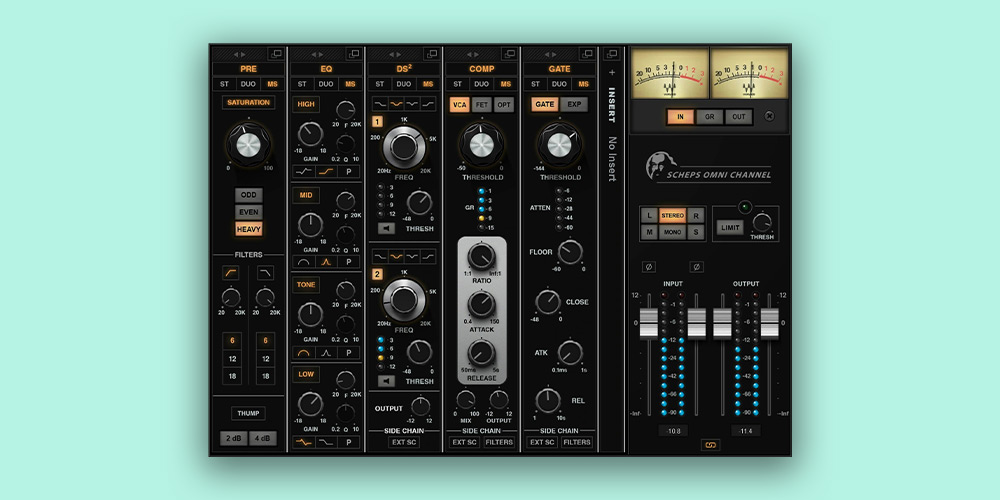This screenshot has height=500, width=1000.
Task: Select 2 dB thump amount
Action: click(x=233, y=438)
